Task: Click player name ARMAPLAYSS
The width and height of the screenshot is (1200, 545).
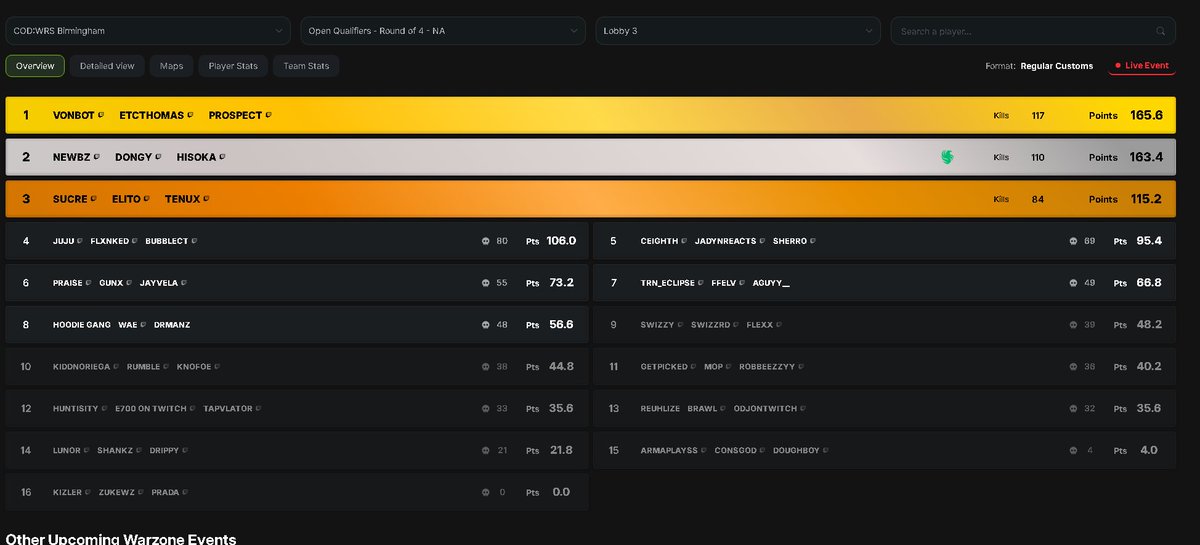Action: (x=671, y=451)
